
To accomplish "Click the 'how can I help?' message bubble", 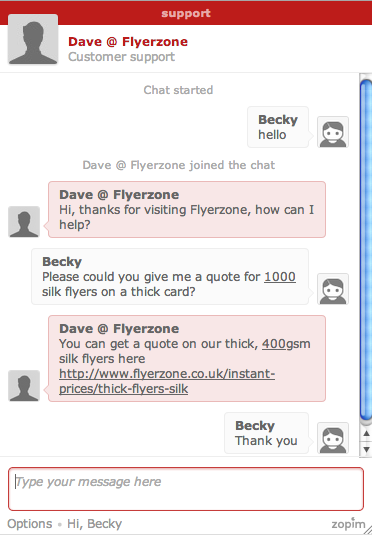I will [187, 209].
